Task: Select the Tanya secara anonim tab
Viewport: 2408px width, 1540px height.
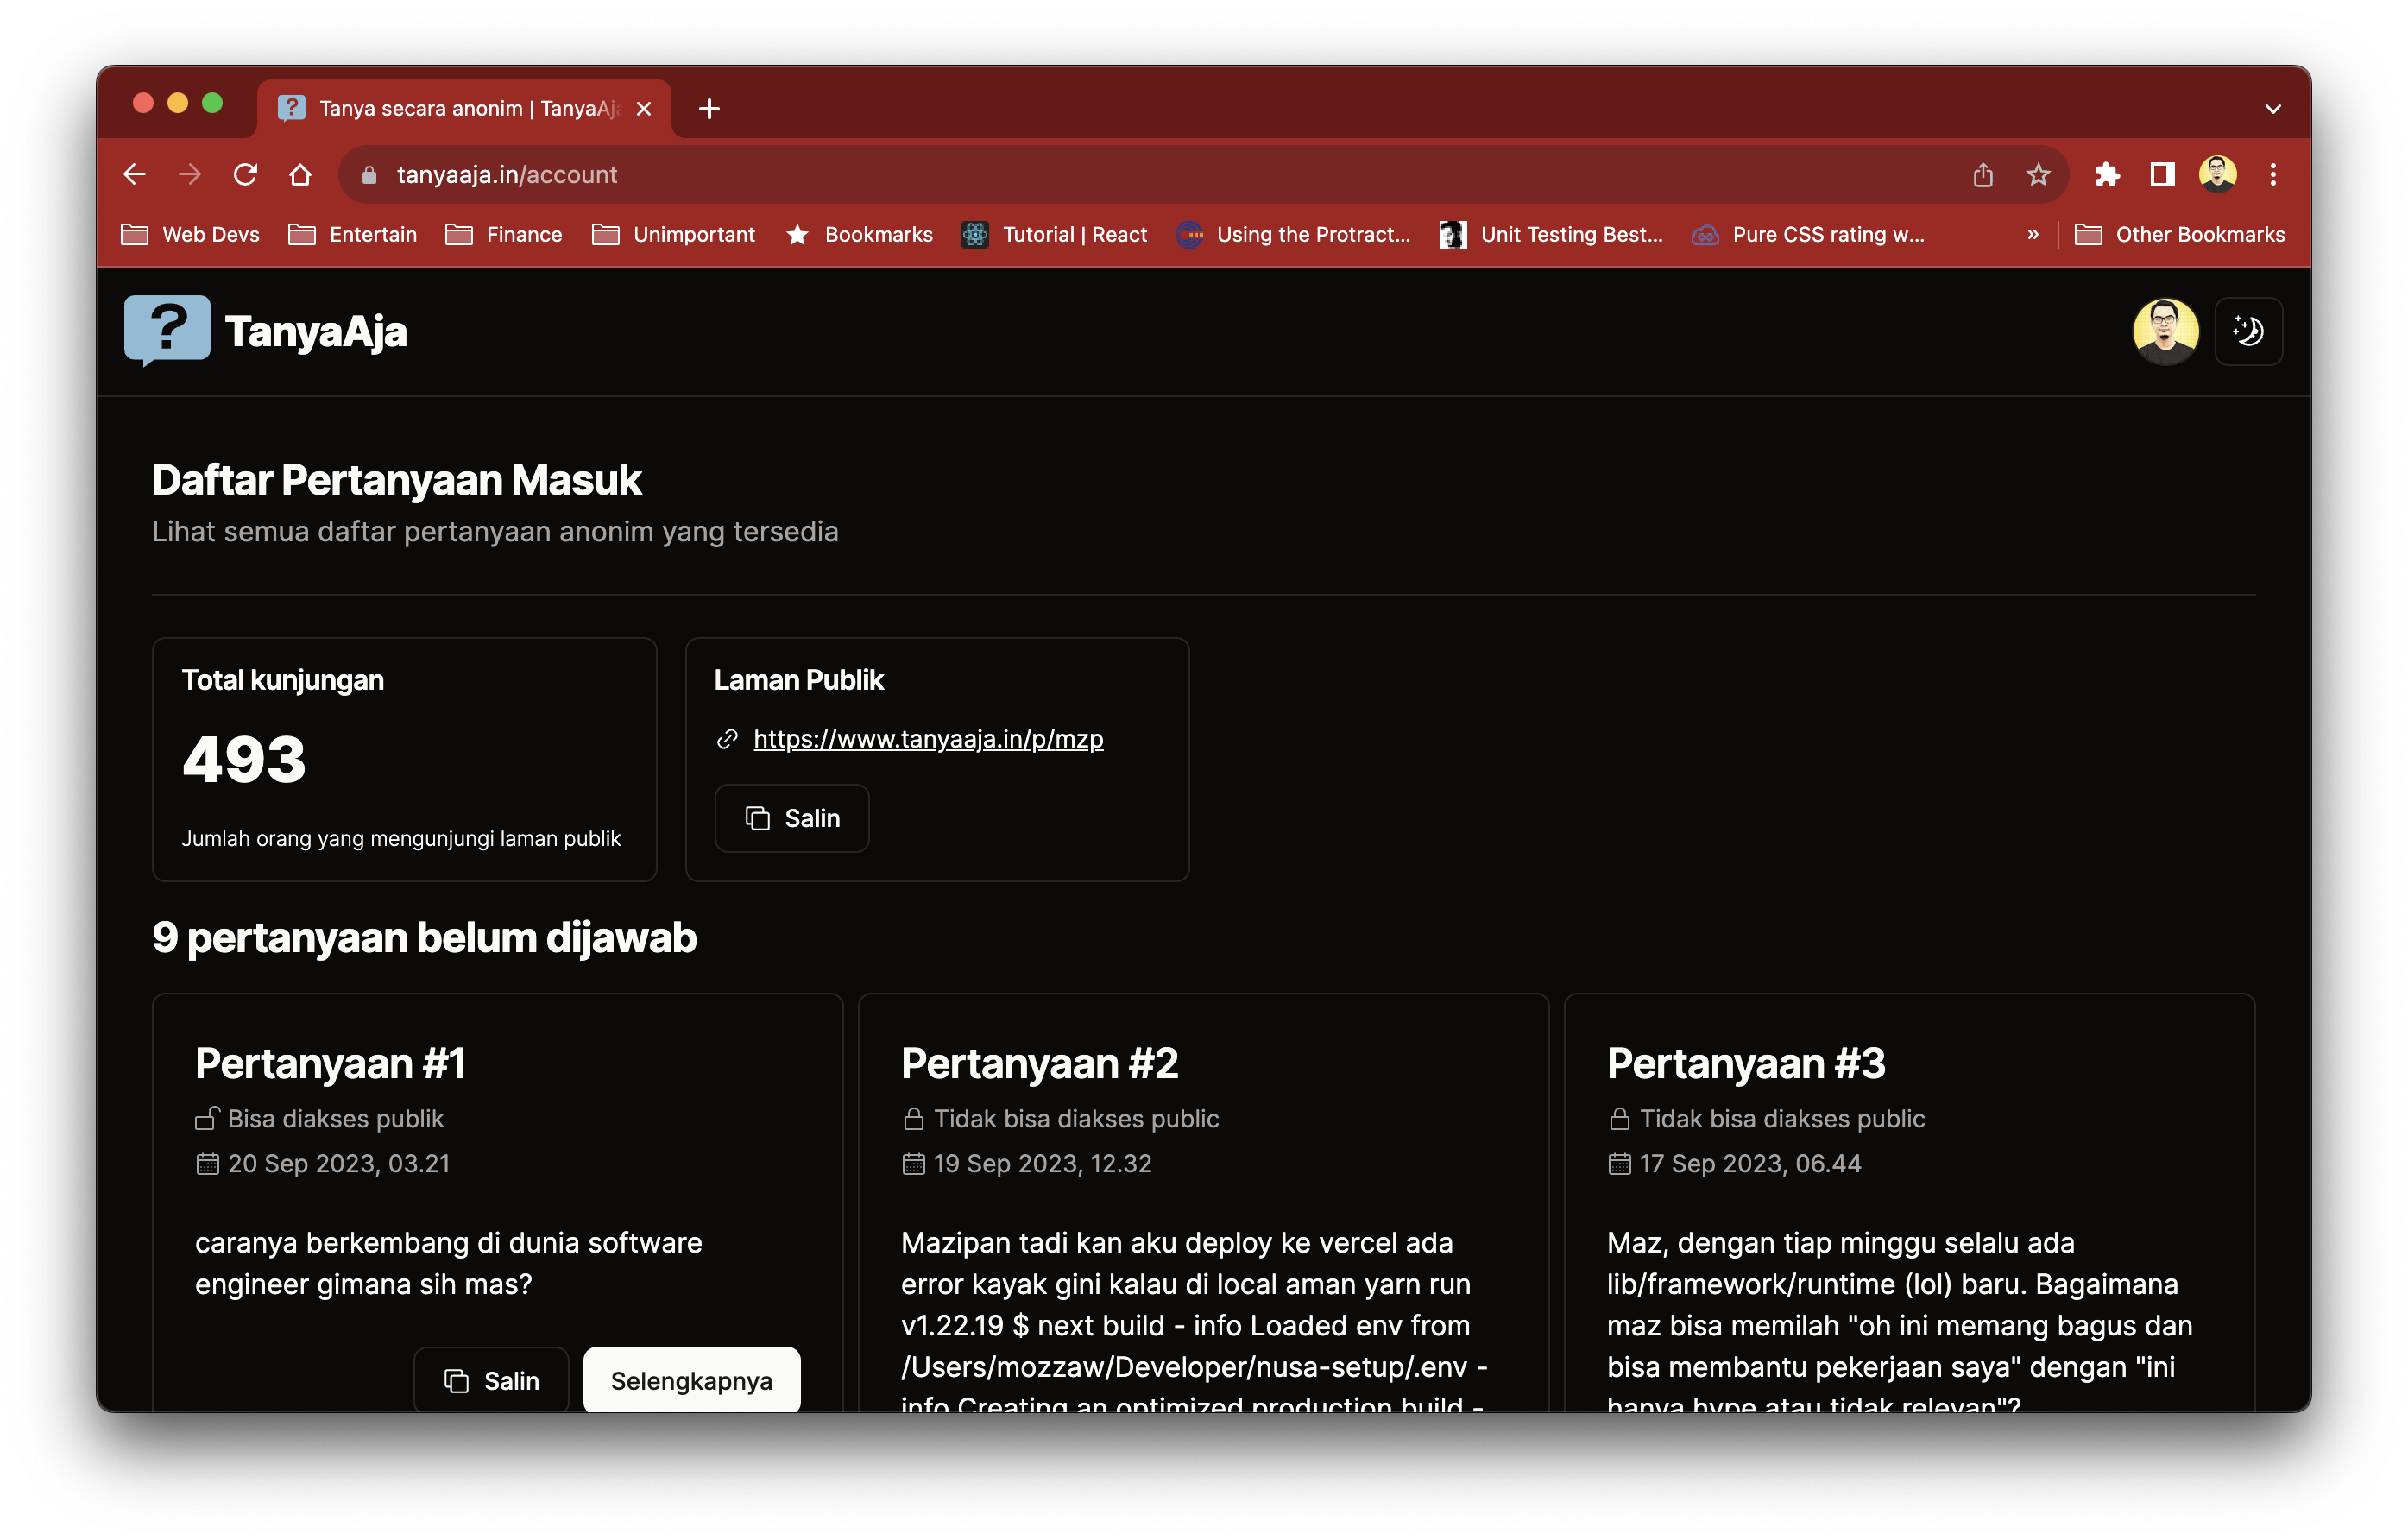Action: pos(465,109)
